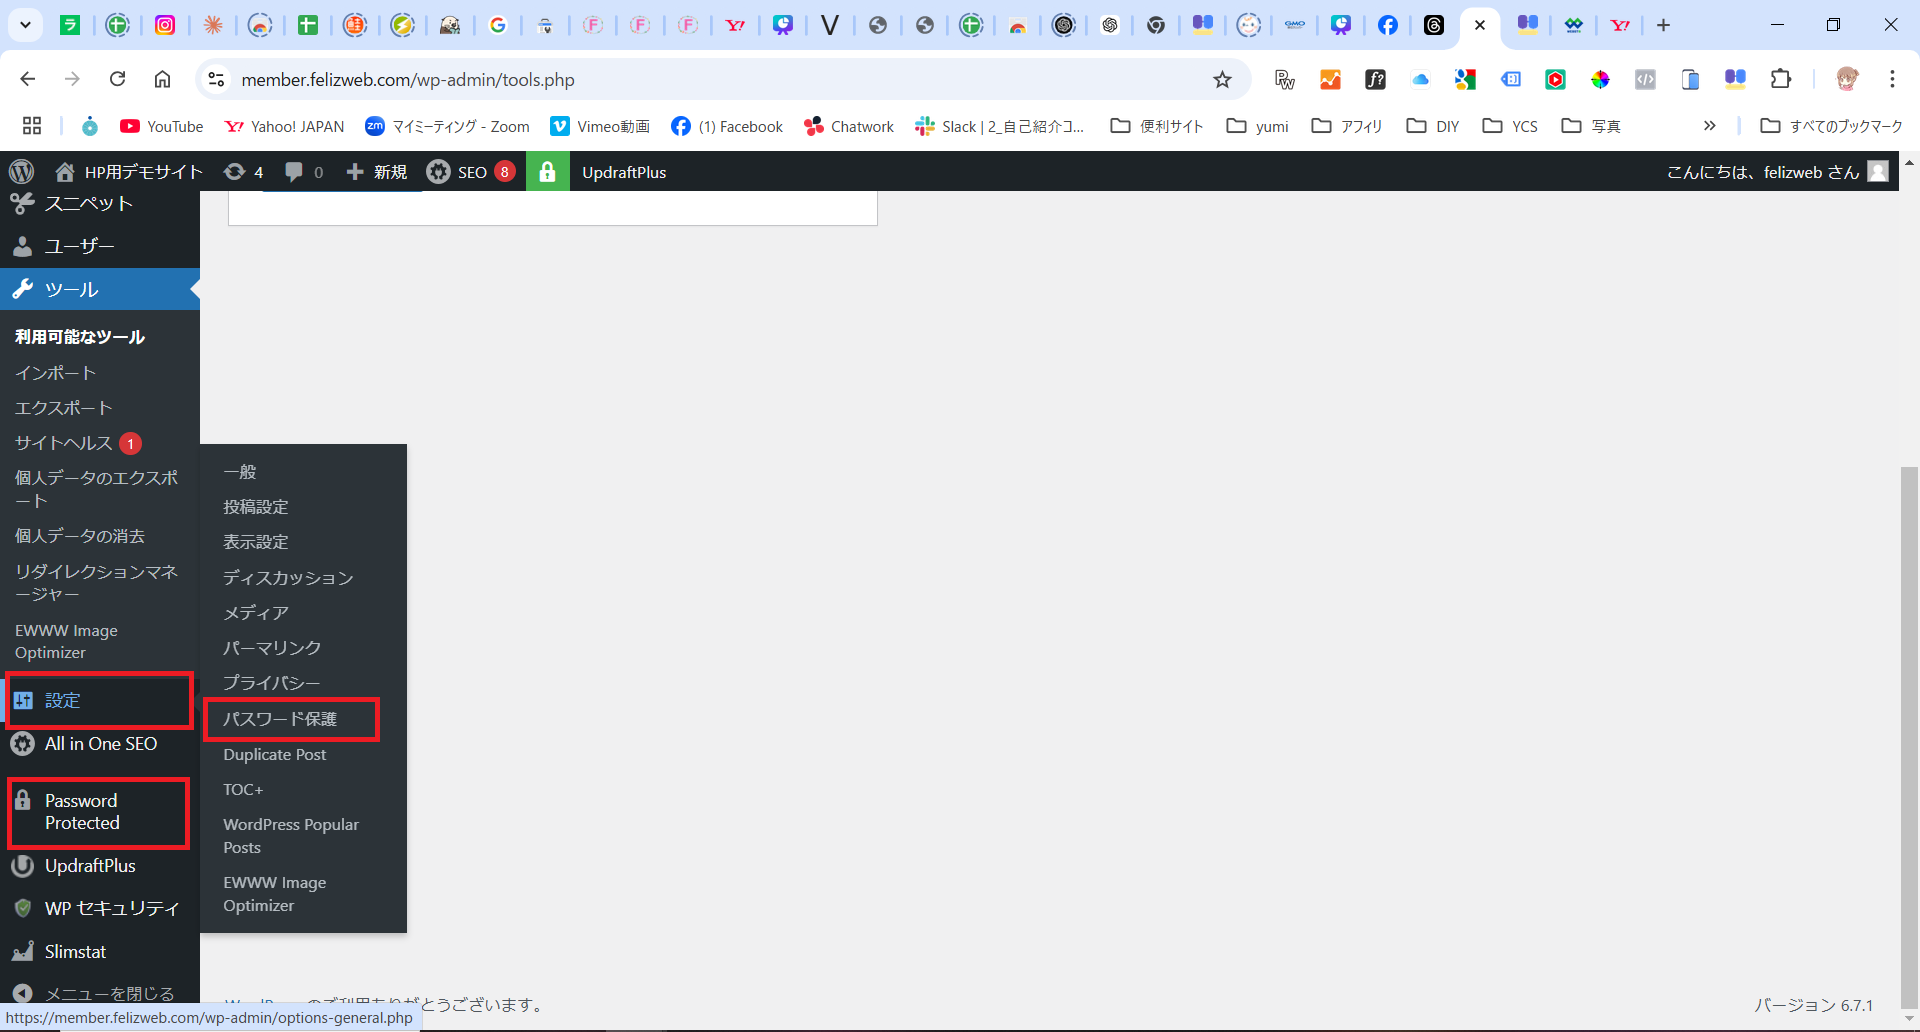
Task: Select WordPress Popular Posts in flyout
Action: coord(291,836)
